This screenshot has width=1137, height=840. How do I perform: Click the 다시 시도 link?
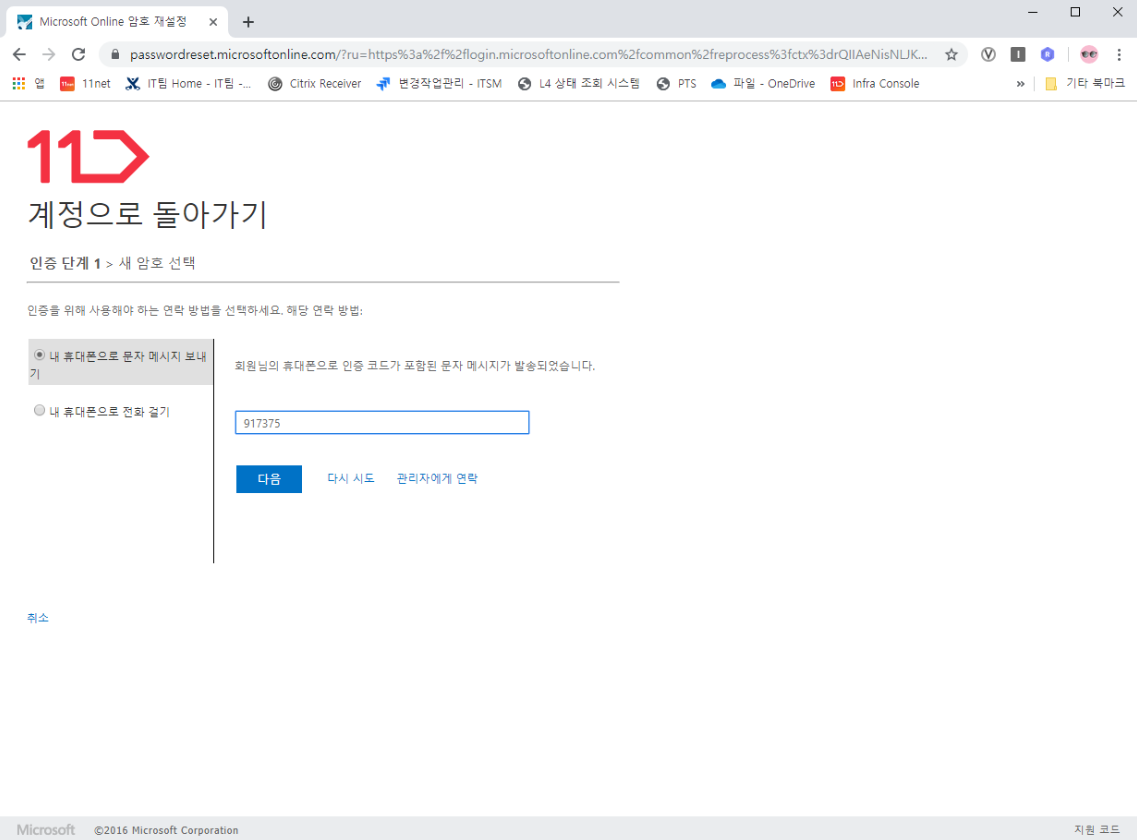point(351,478)
